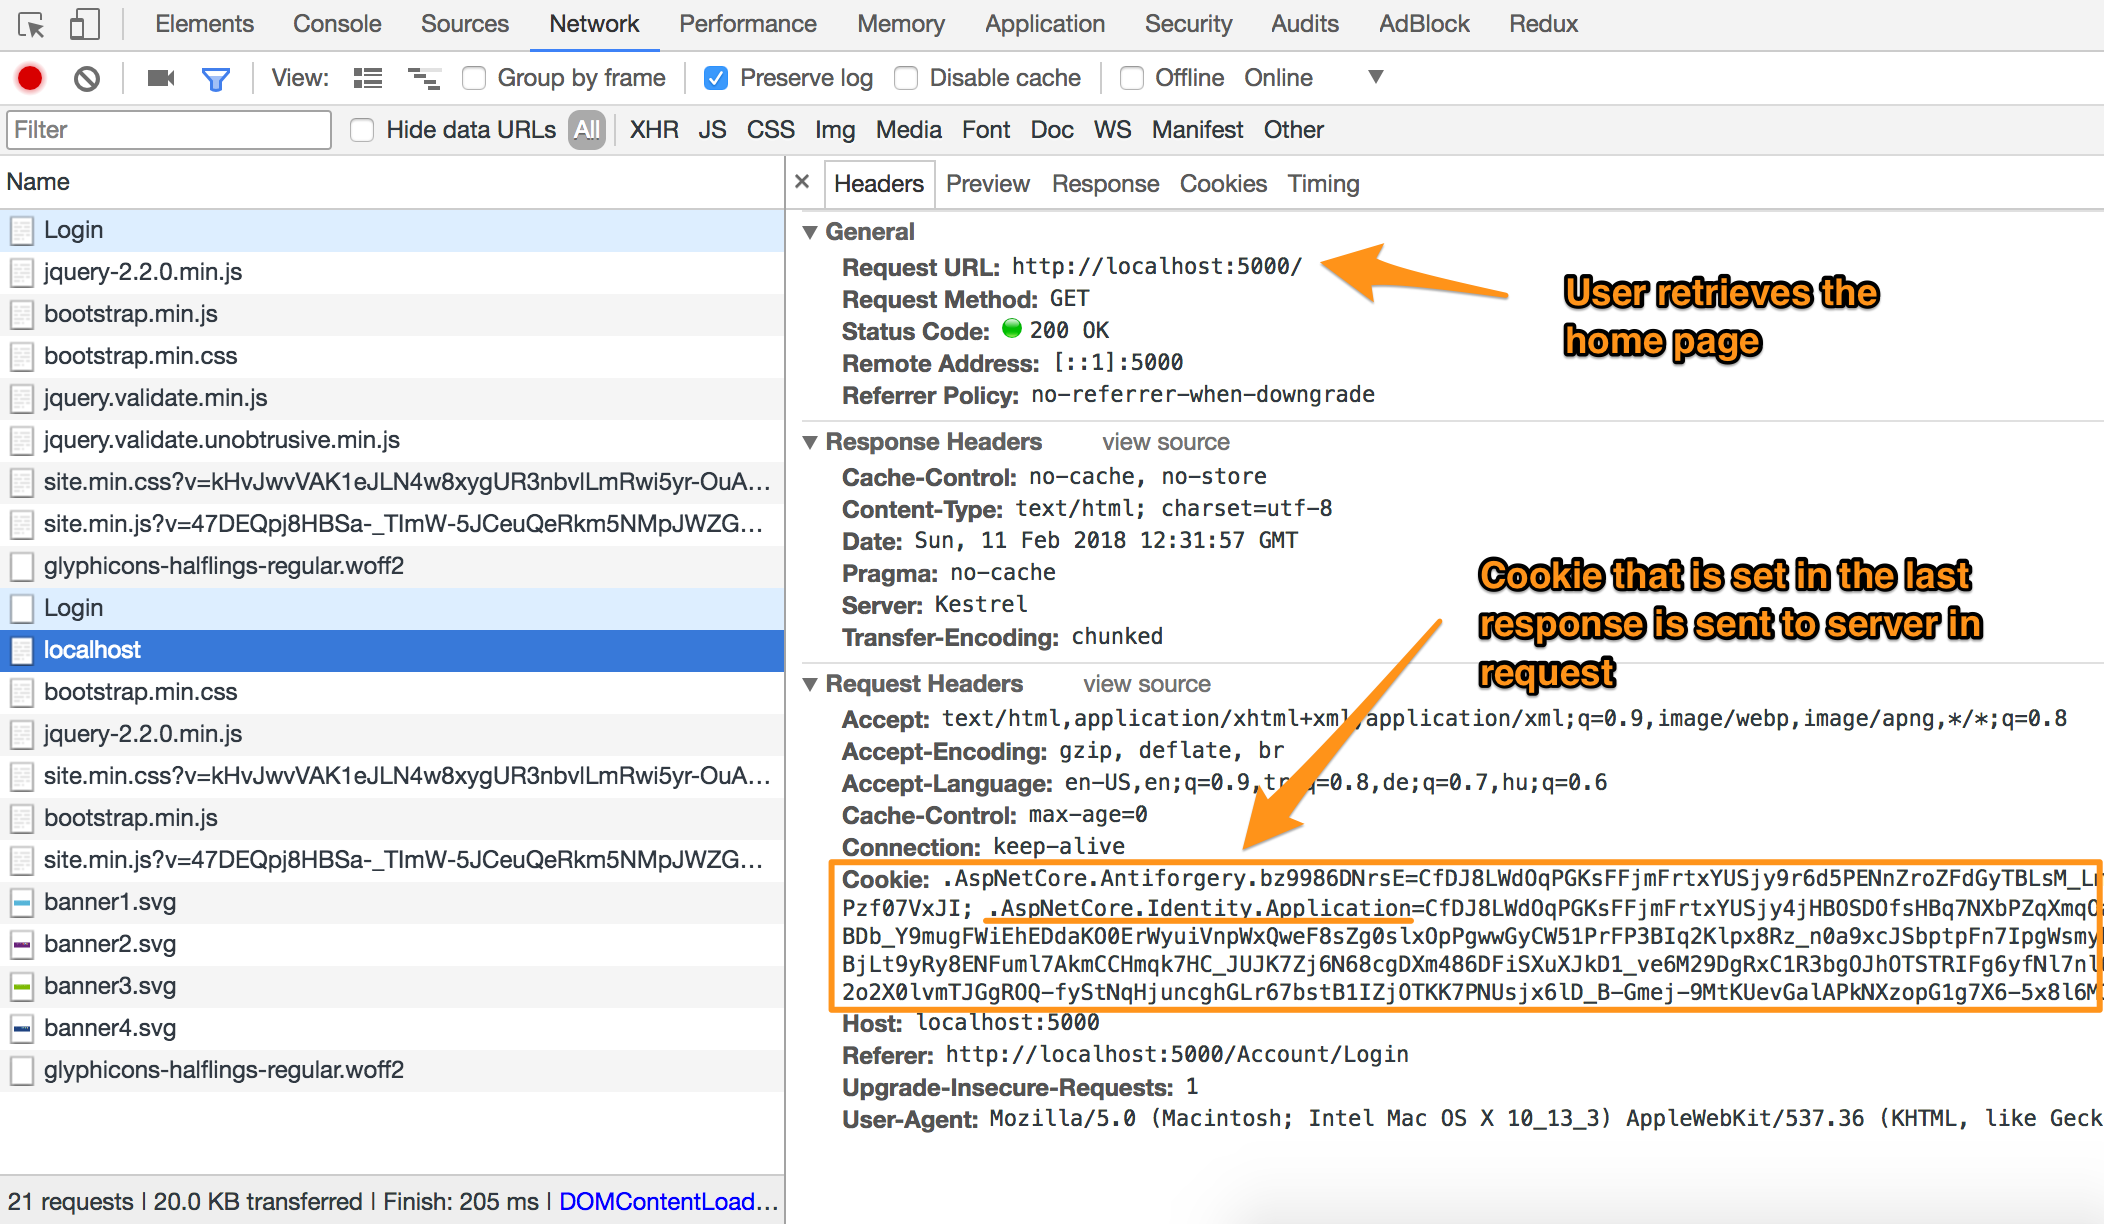2104x1224 pixels.
Task: Uncheck the Preserve log checkbox
Action: (716, 78)
